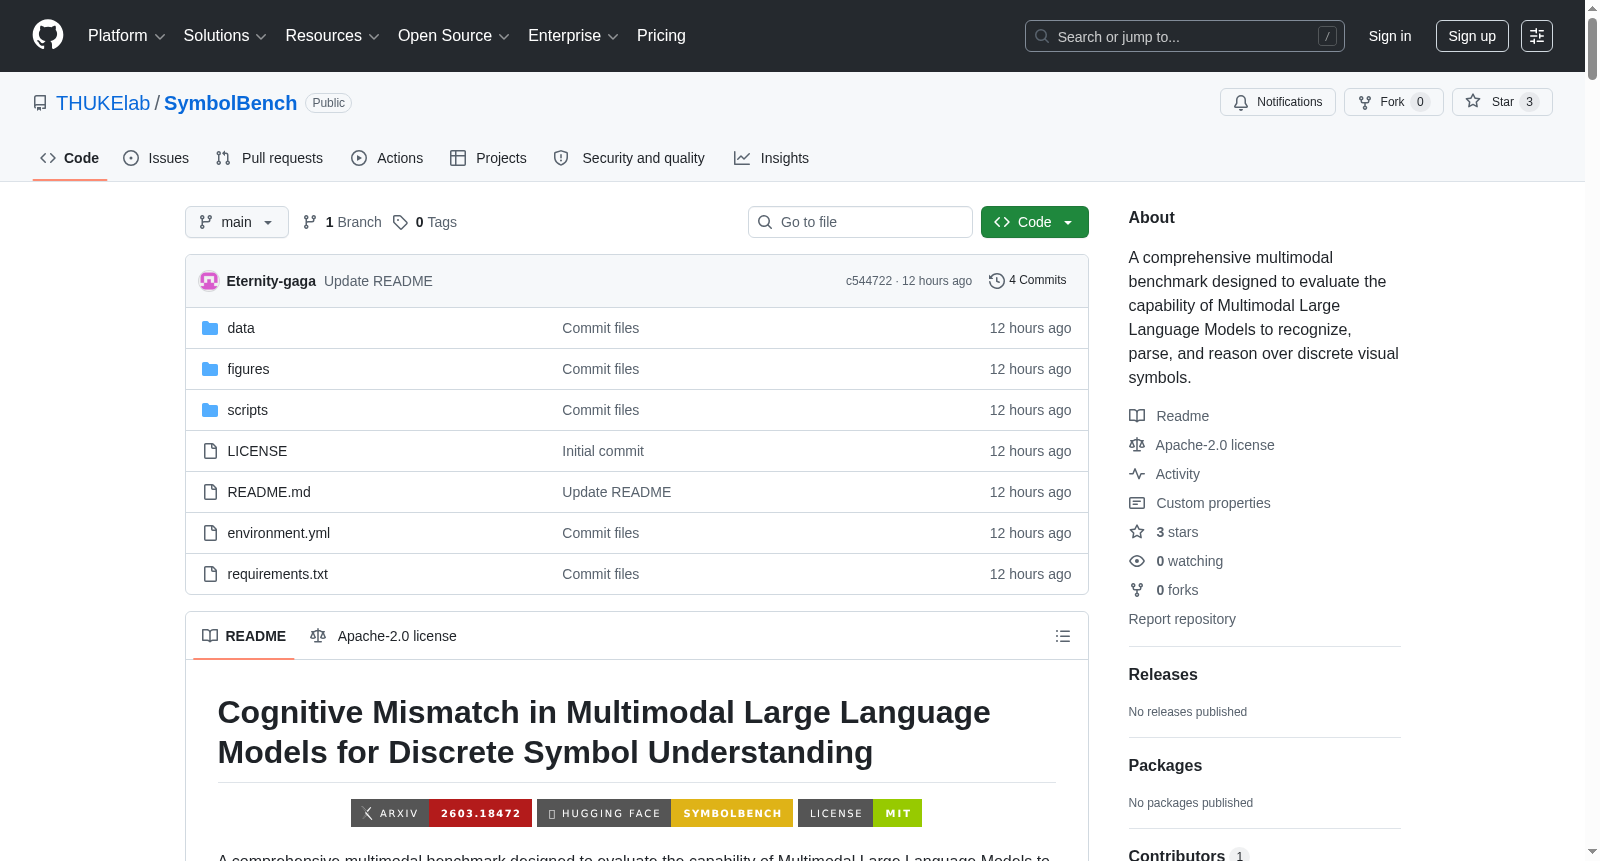View the 4 Commits history link
Image resolution: width=1600 pixels, height=861 pixels.
point(1027,281)
